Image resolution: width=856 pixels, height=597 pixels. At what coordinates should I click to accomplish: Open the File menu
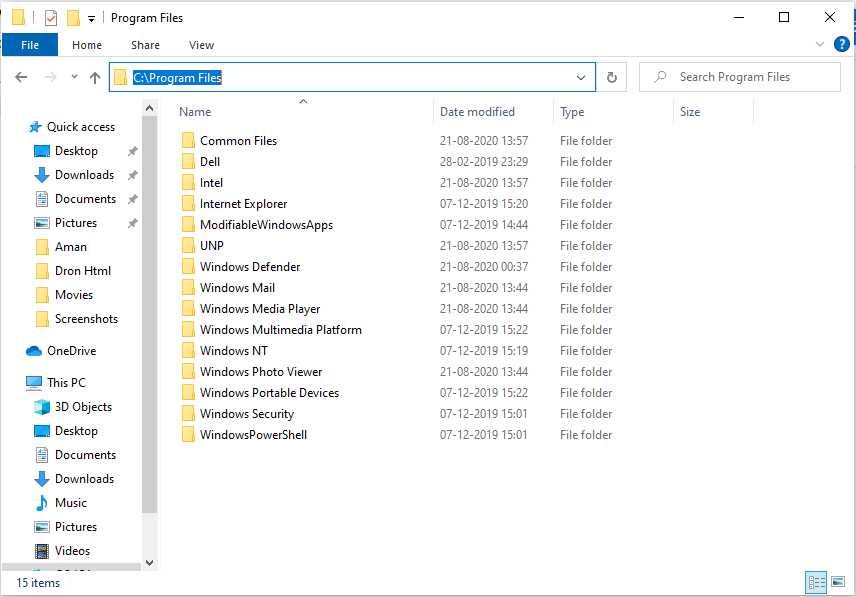click(30, 45)
